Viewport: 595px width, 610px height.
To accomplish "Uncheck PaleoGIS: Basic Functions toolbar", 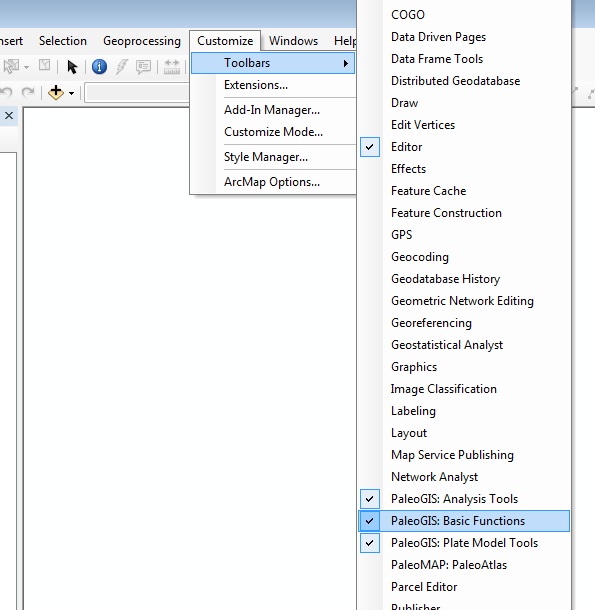I will 464,521.
